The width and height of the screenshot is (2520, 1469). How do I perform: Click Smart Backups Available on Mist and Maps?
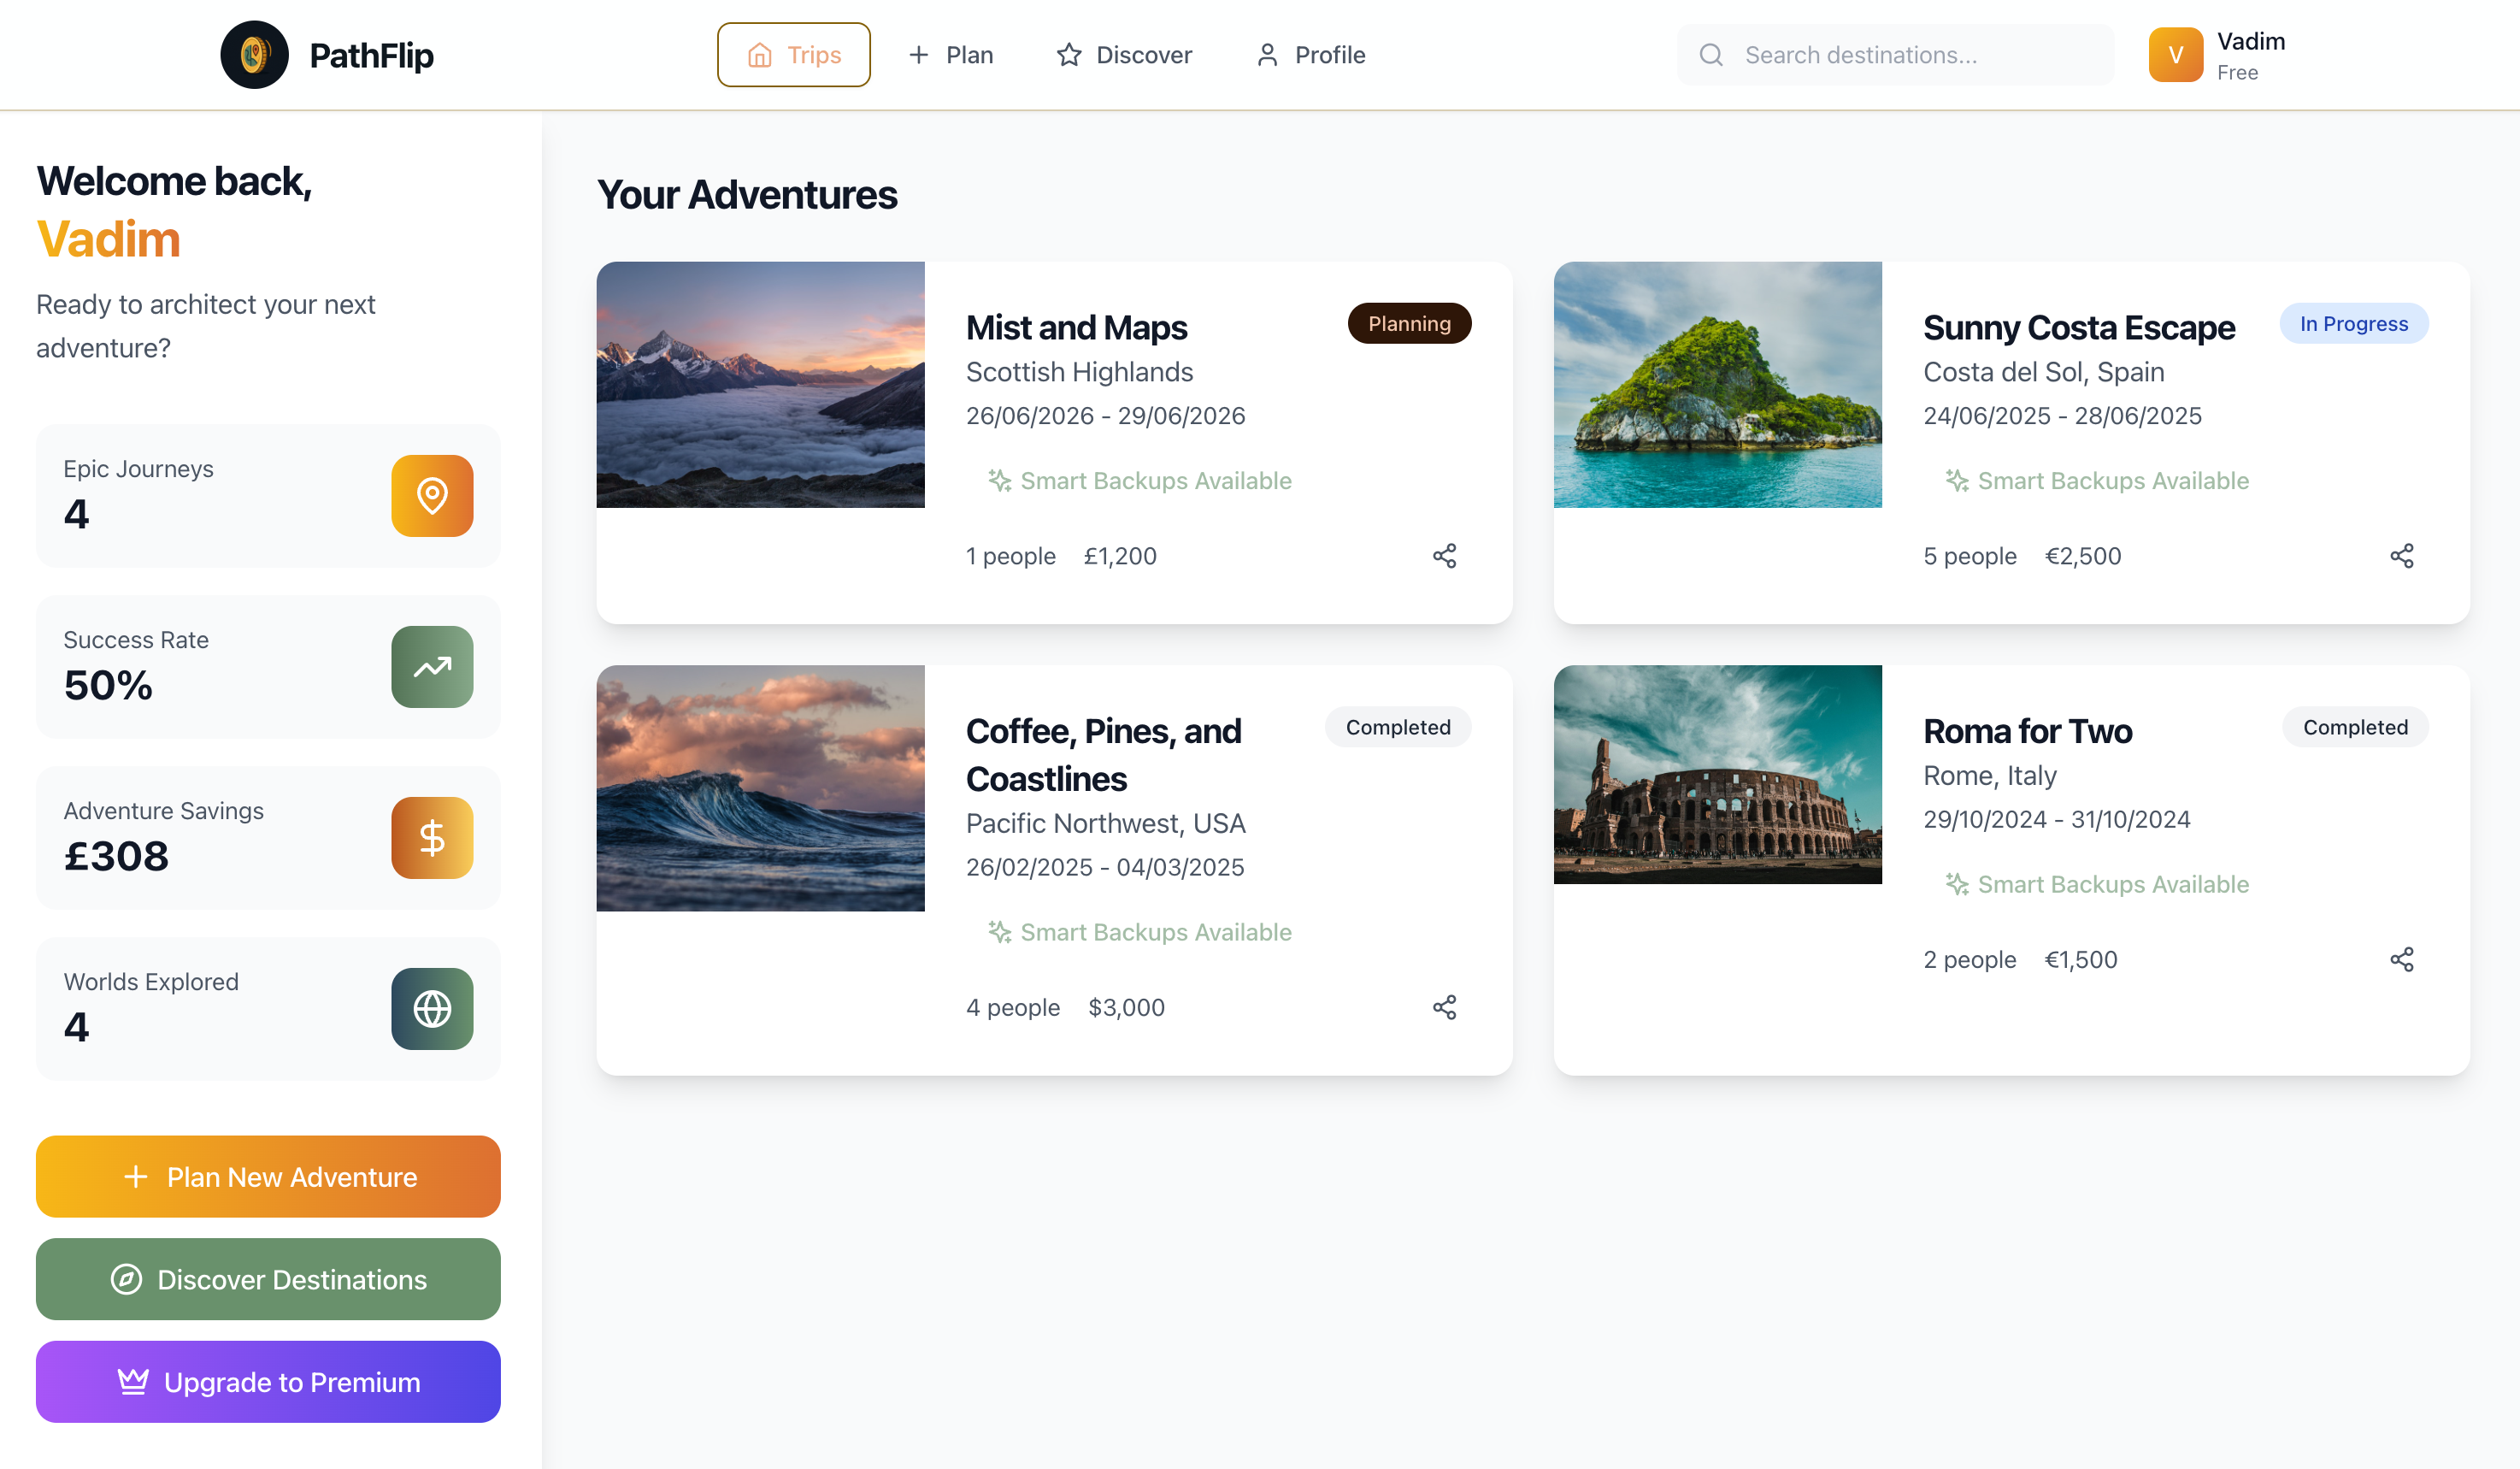point(1140,481)
